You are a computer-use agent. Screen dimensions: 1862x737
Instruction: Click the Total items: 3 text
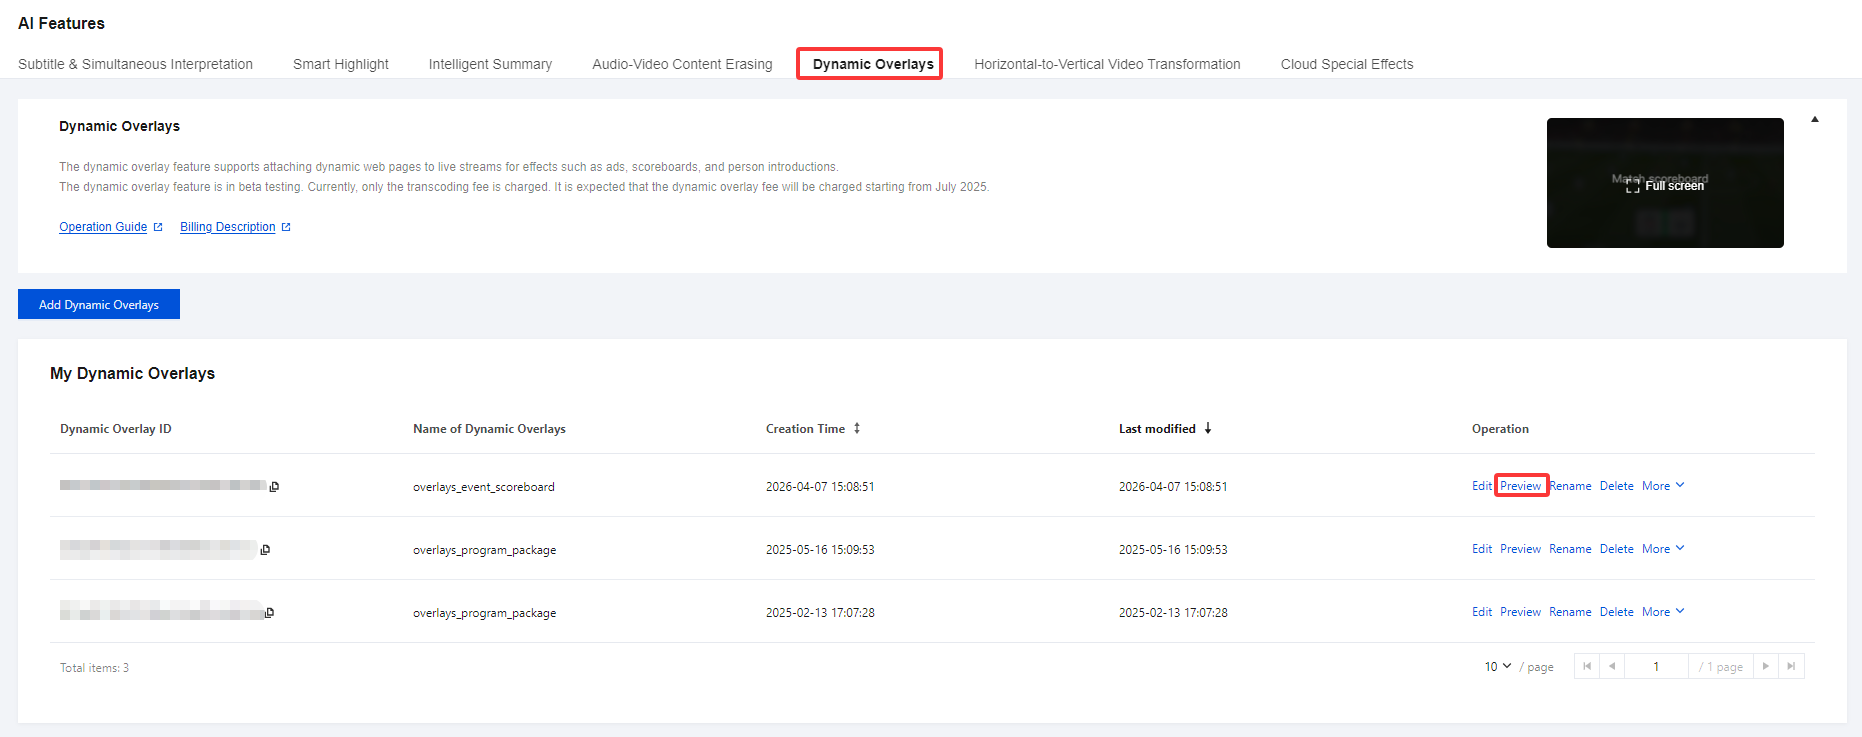tap(94, 668)
